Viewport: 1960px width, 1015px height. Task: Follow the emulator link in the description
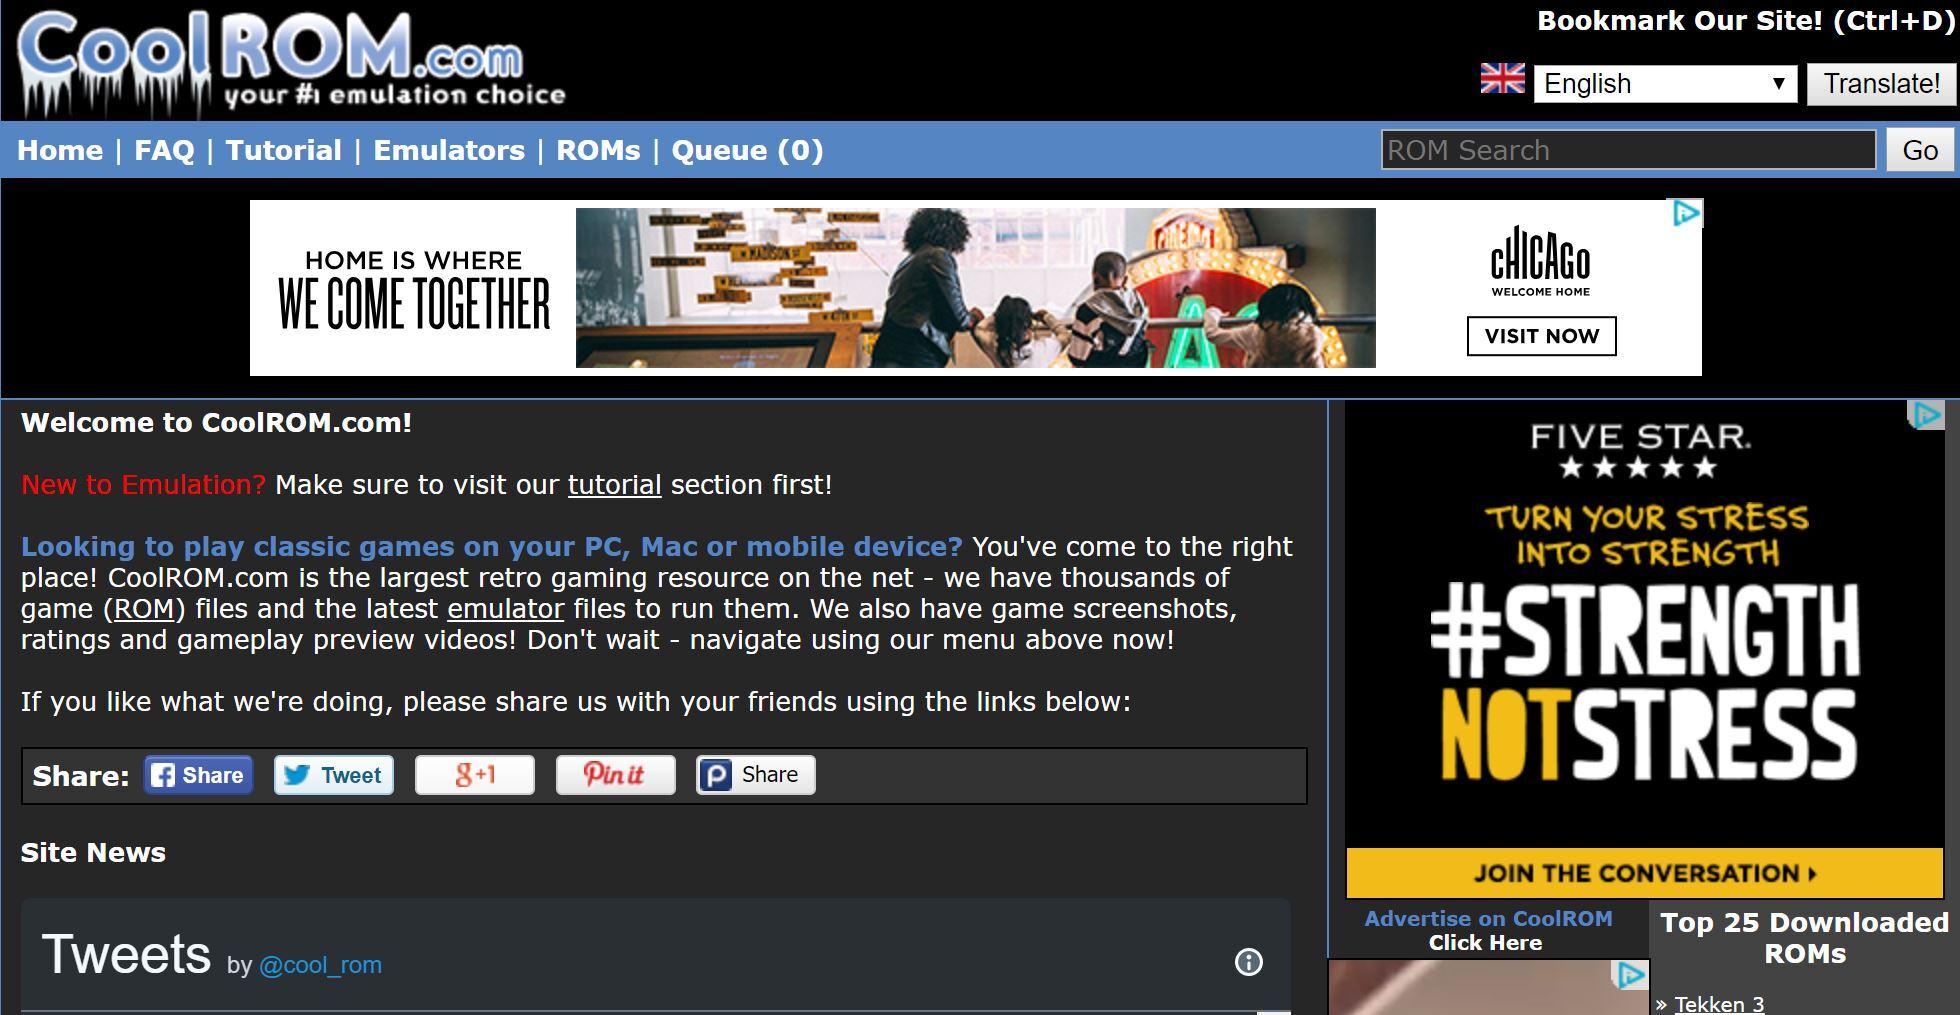[x=505, y=609]
